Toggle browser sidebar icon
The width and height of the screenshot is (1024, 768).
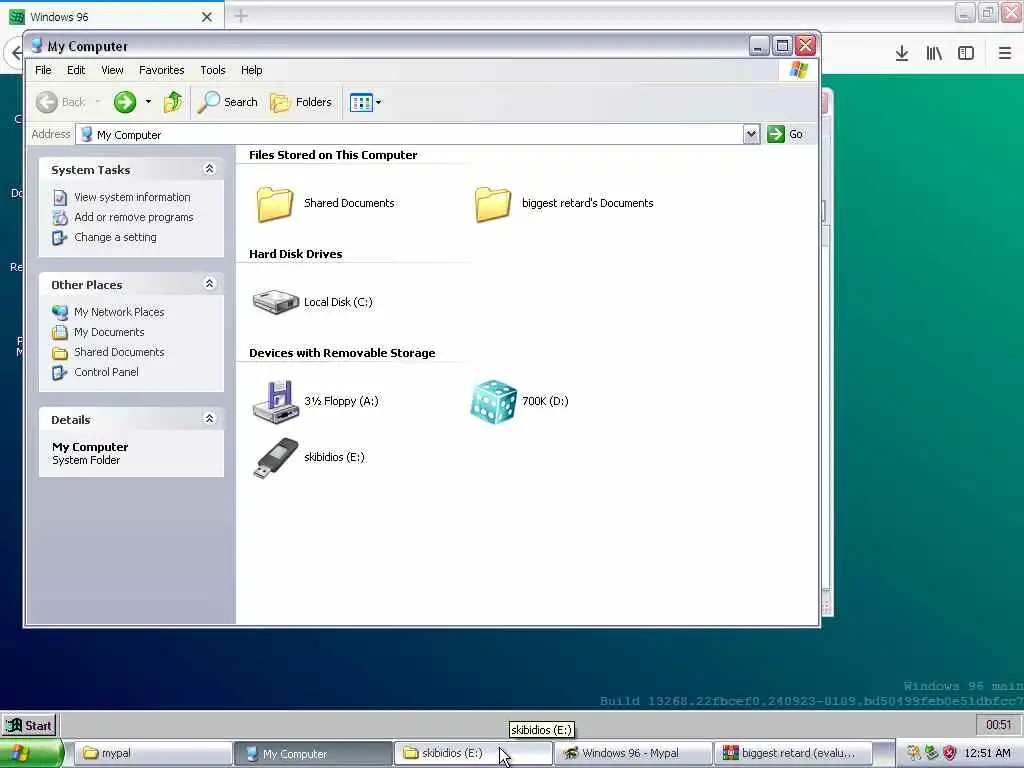click(x=966, y=54)
